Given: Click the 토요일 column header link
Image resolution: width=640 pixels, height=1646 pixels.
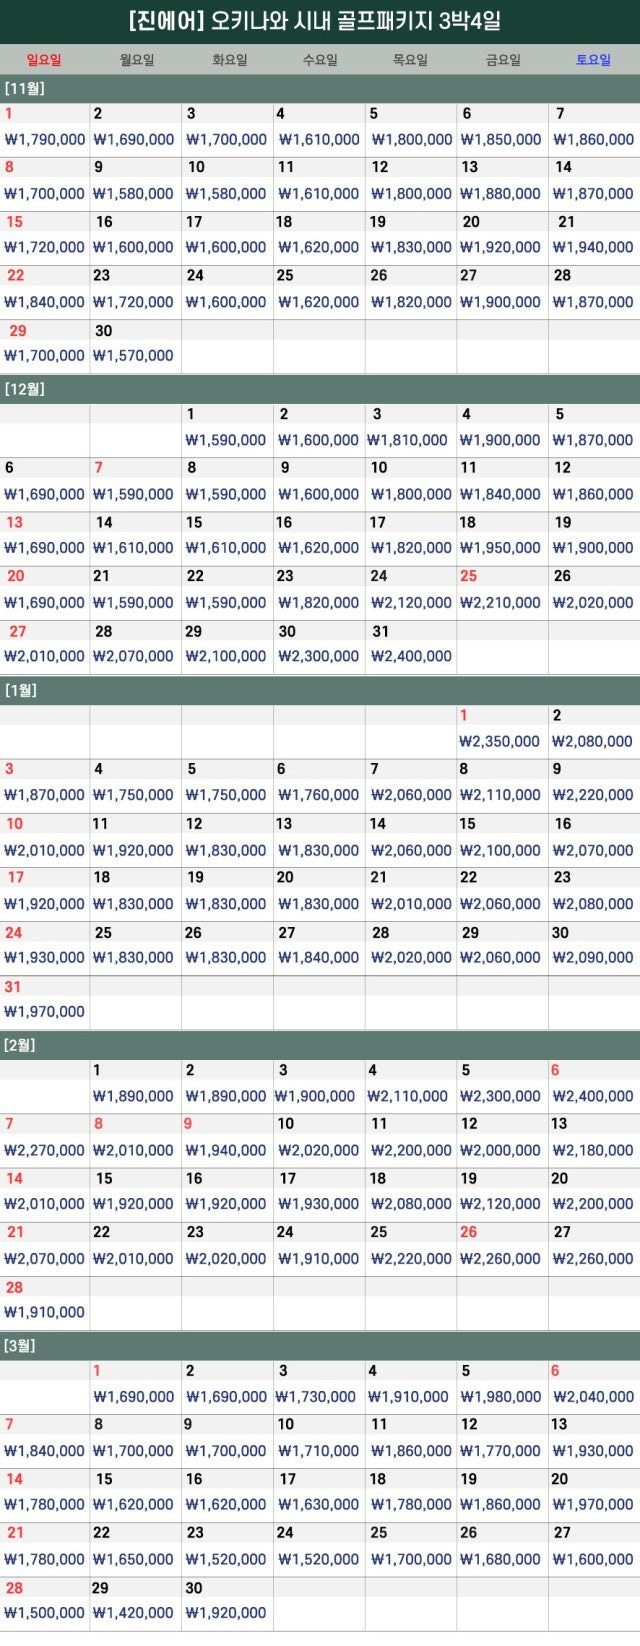Looking at the screenshot, I should pyautogui.click(x=593, y=60).
